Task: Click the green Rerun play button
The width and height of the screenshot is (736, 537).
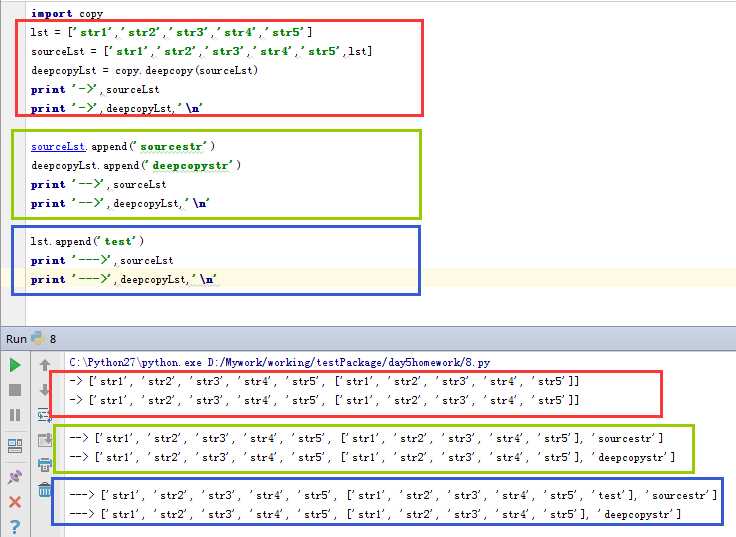Action: 15,365
